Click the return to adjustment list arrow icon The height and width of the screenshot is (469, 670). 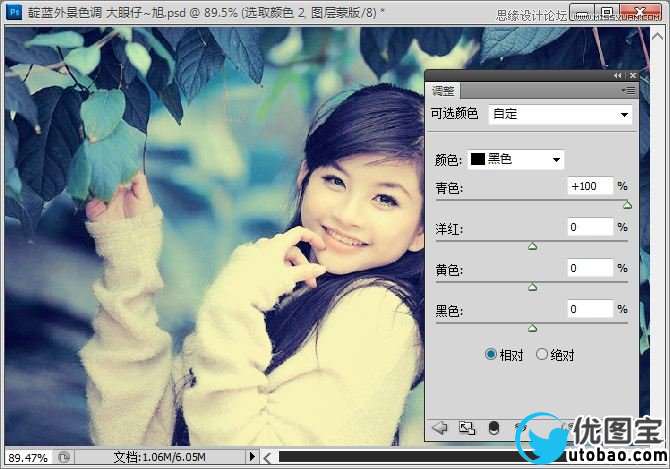(x=439, y=427)
